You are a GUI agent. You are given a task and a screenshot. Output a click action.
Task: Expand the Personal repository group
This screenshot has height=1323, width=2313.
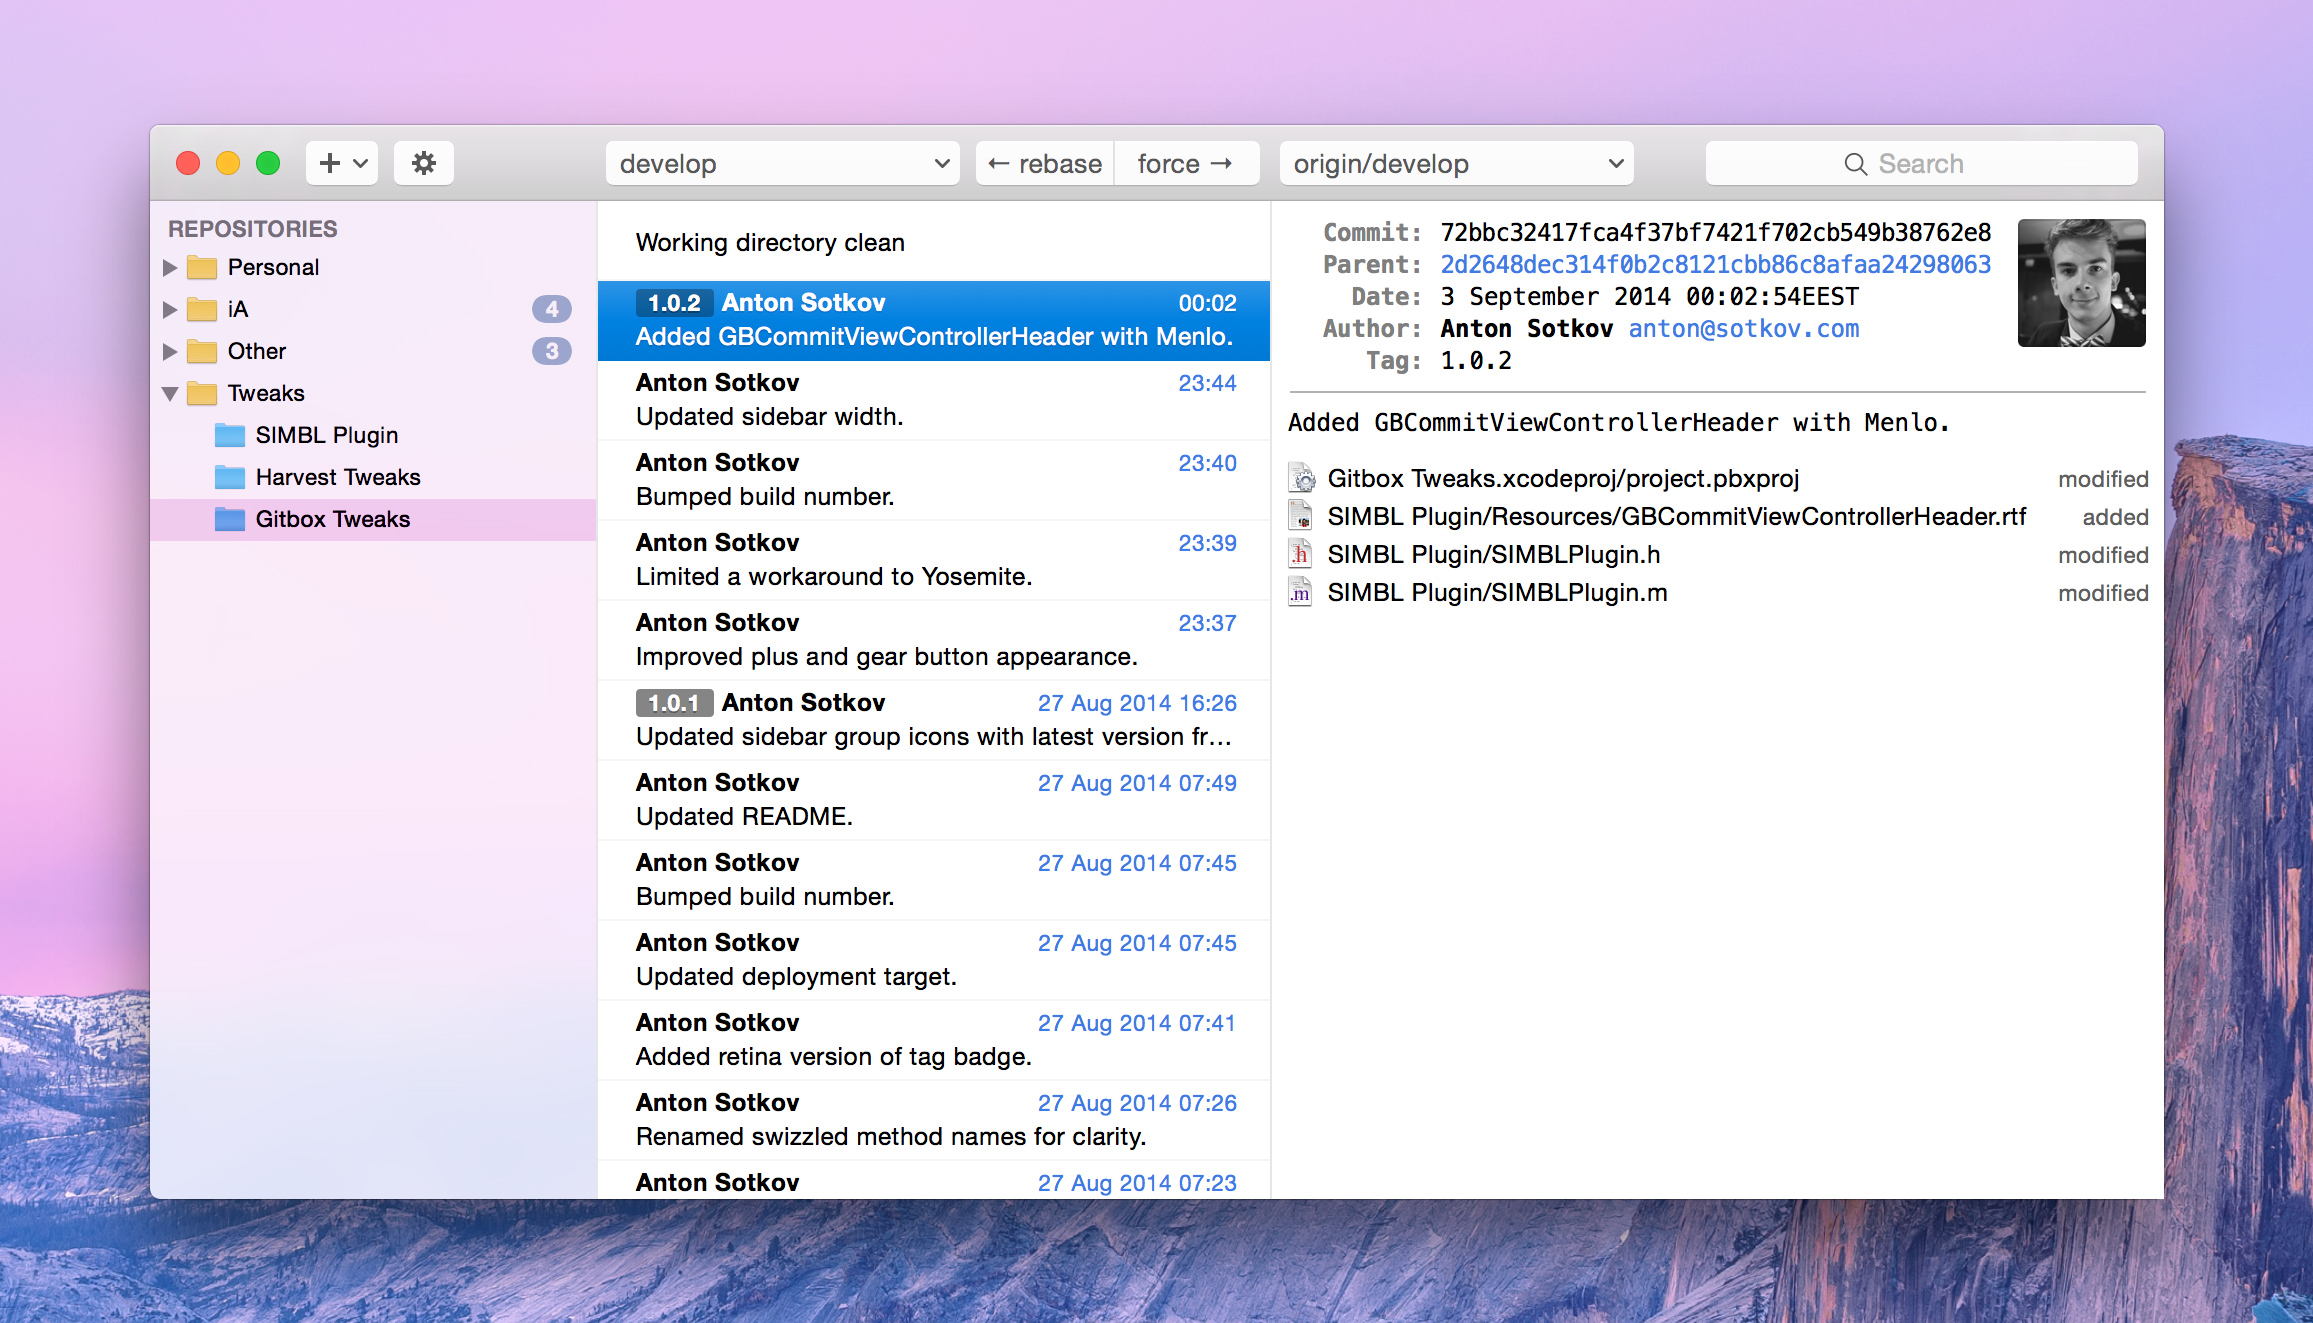pos(170,268)
